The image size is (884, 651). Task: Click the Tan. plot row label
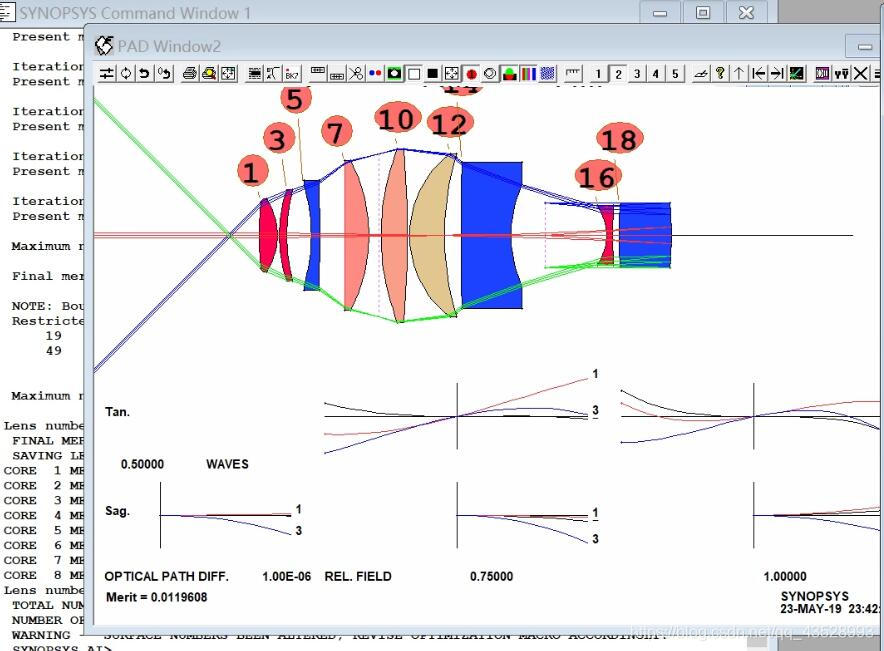click(x=117, y=412)
